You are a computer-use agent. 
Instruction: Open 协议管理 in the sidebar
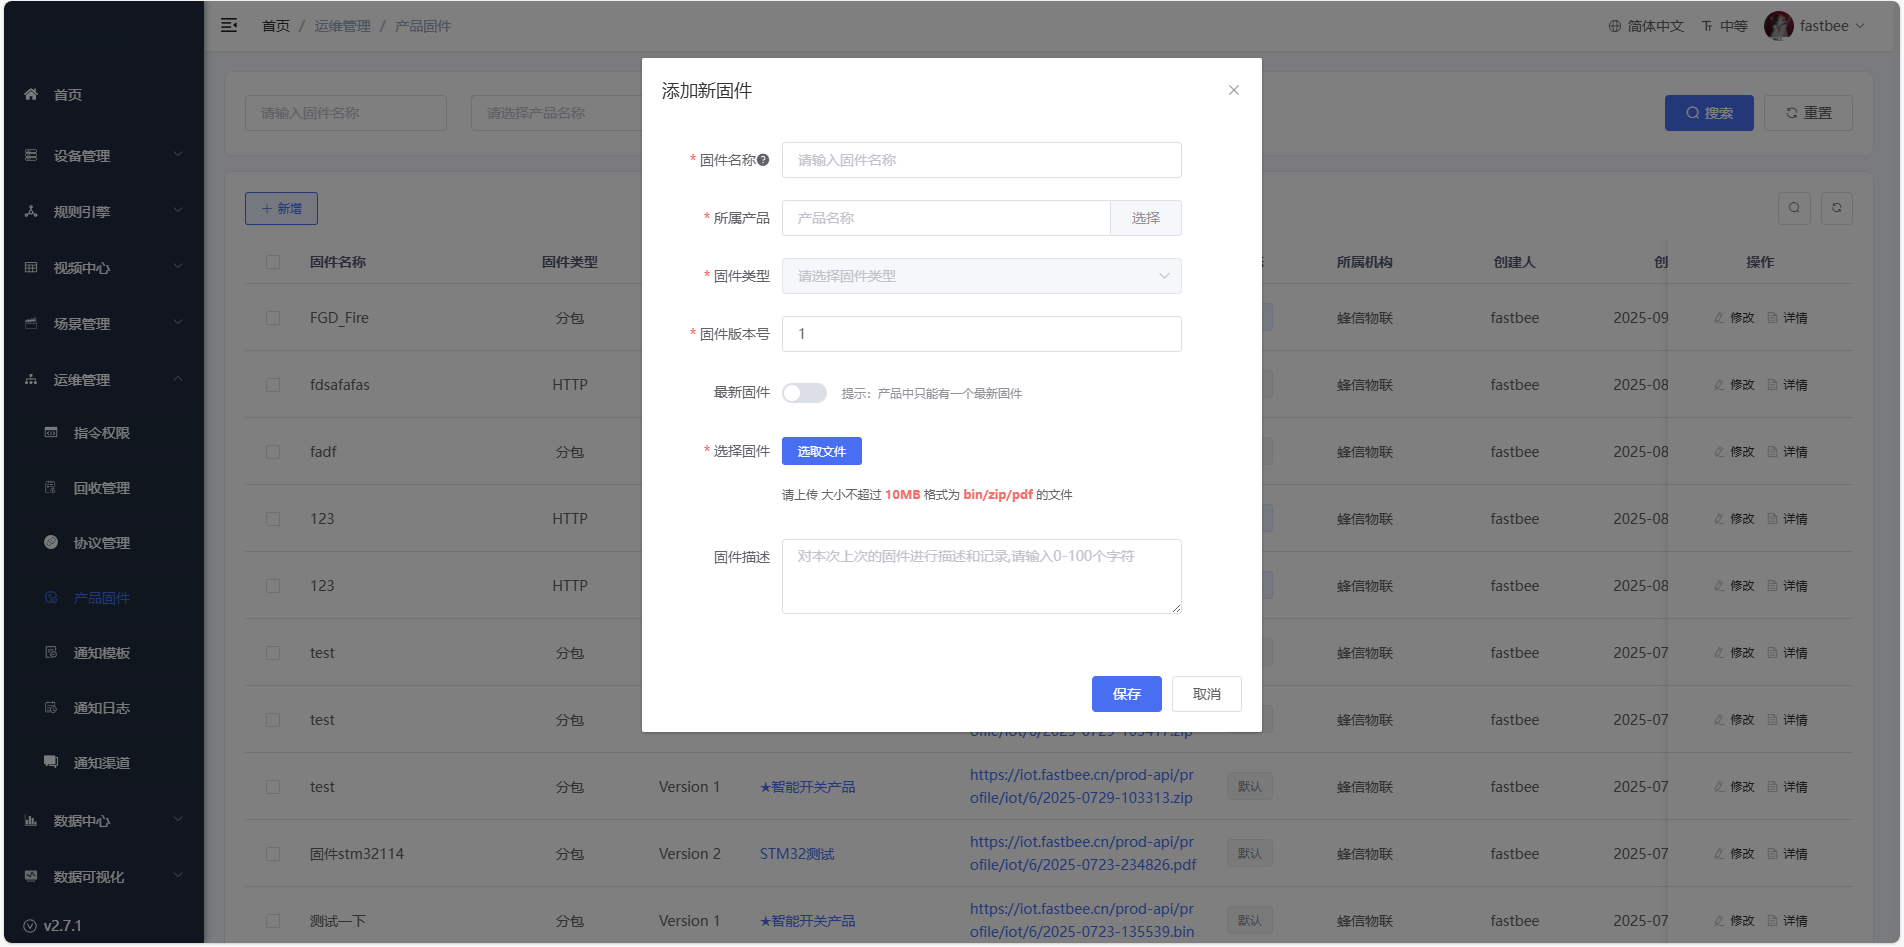[101, 543]
